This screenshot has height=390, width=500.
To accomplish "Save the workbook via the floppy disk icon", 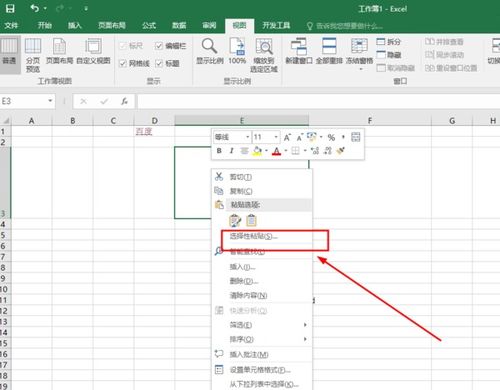I will [x=10, y=8].
